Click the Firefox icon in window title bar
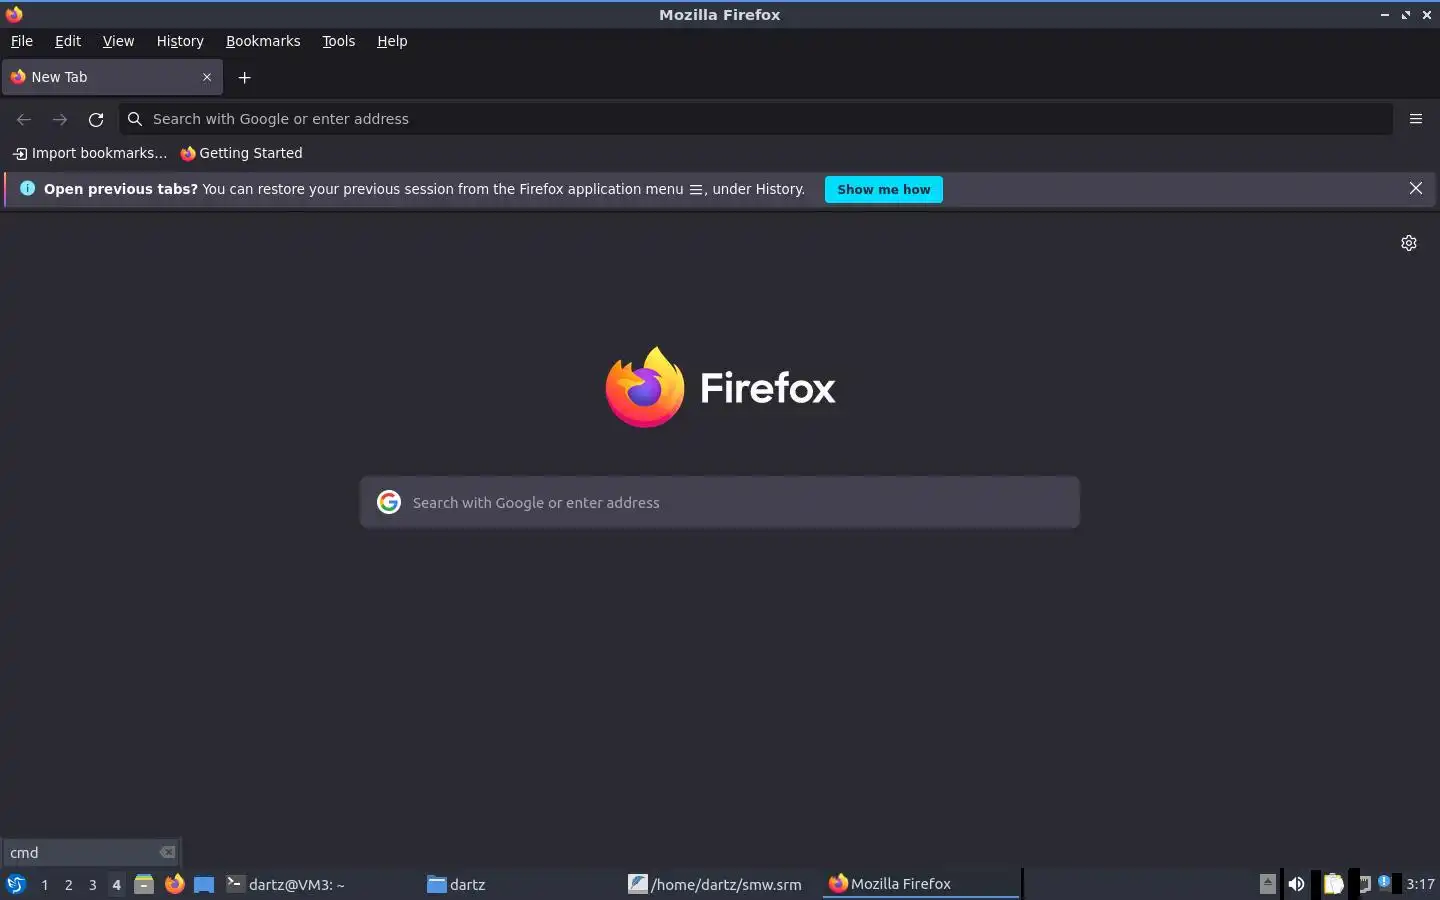 [14, 14]
